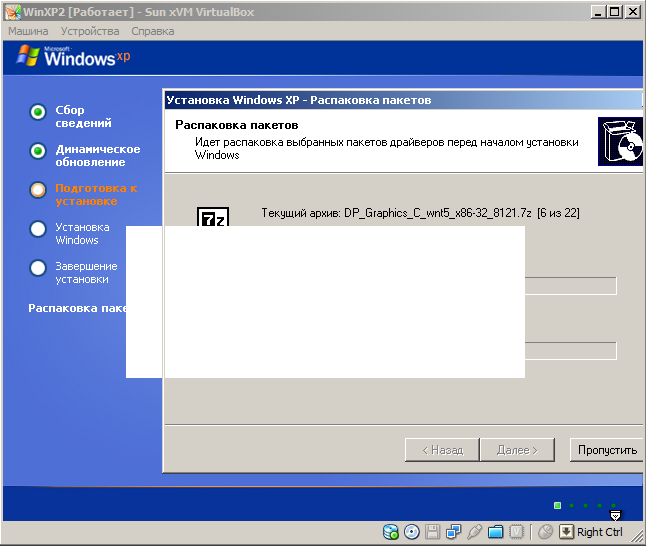Close the VirtualBox window
The image size is (646, 546).
click(x=633, y=12)
